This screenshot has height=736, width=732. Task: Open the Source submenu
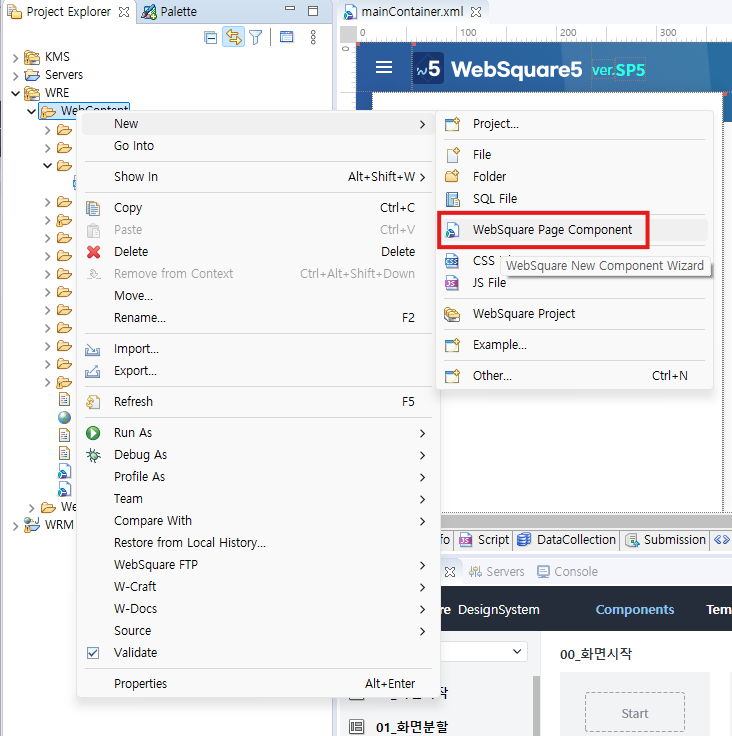(256, 631)
